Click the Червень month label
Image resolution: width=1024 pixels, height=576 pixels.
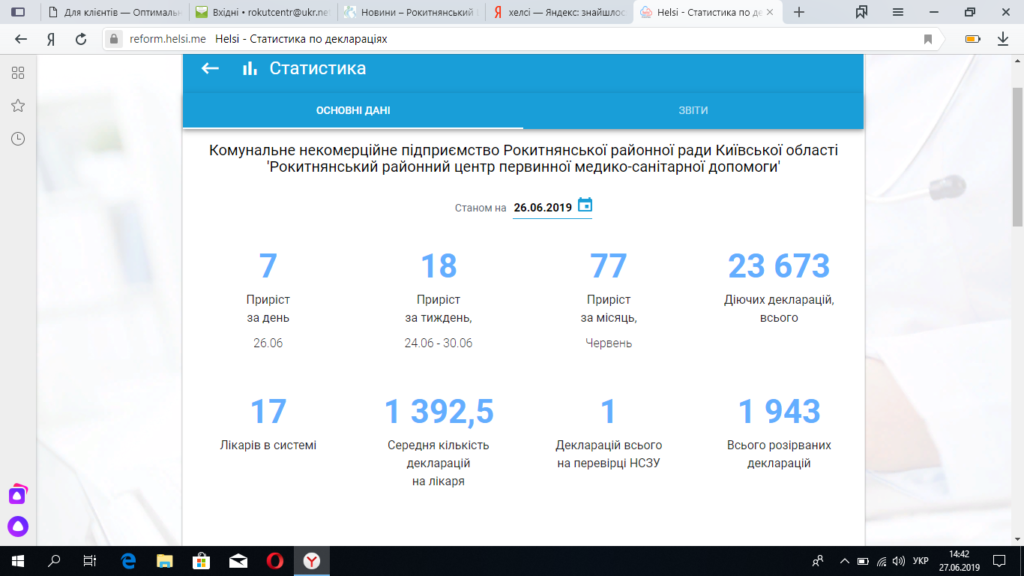pos(608,343)
